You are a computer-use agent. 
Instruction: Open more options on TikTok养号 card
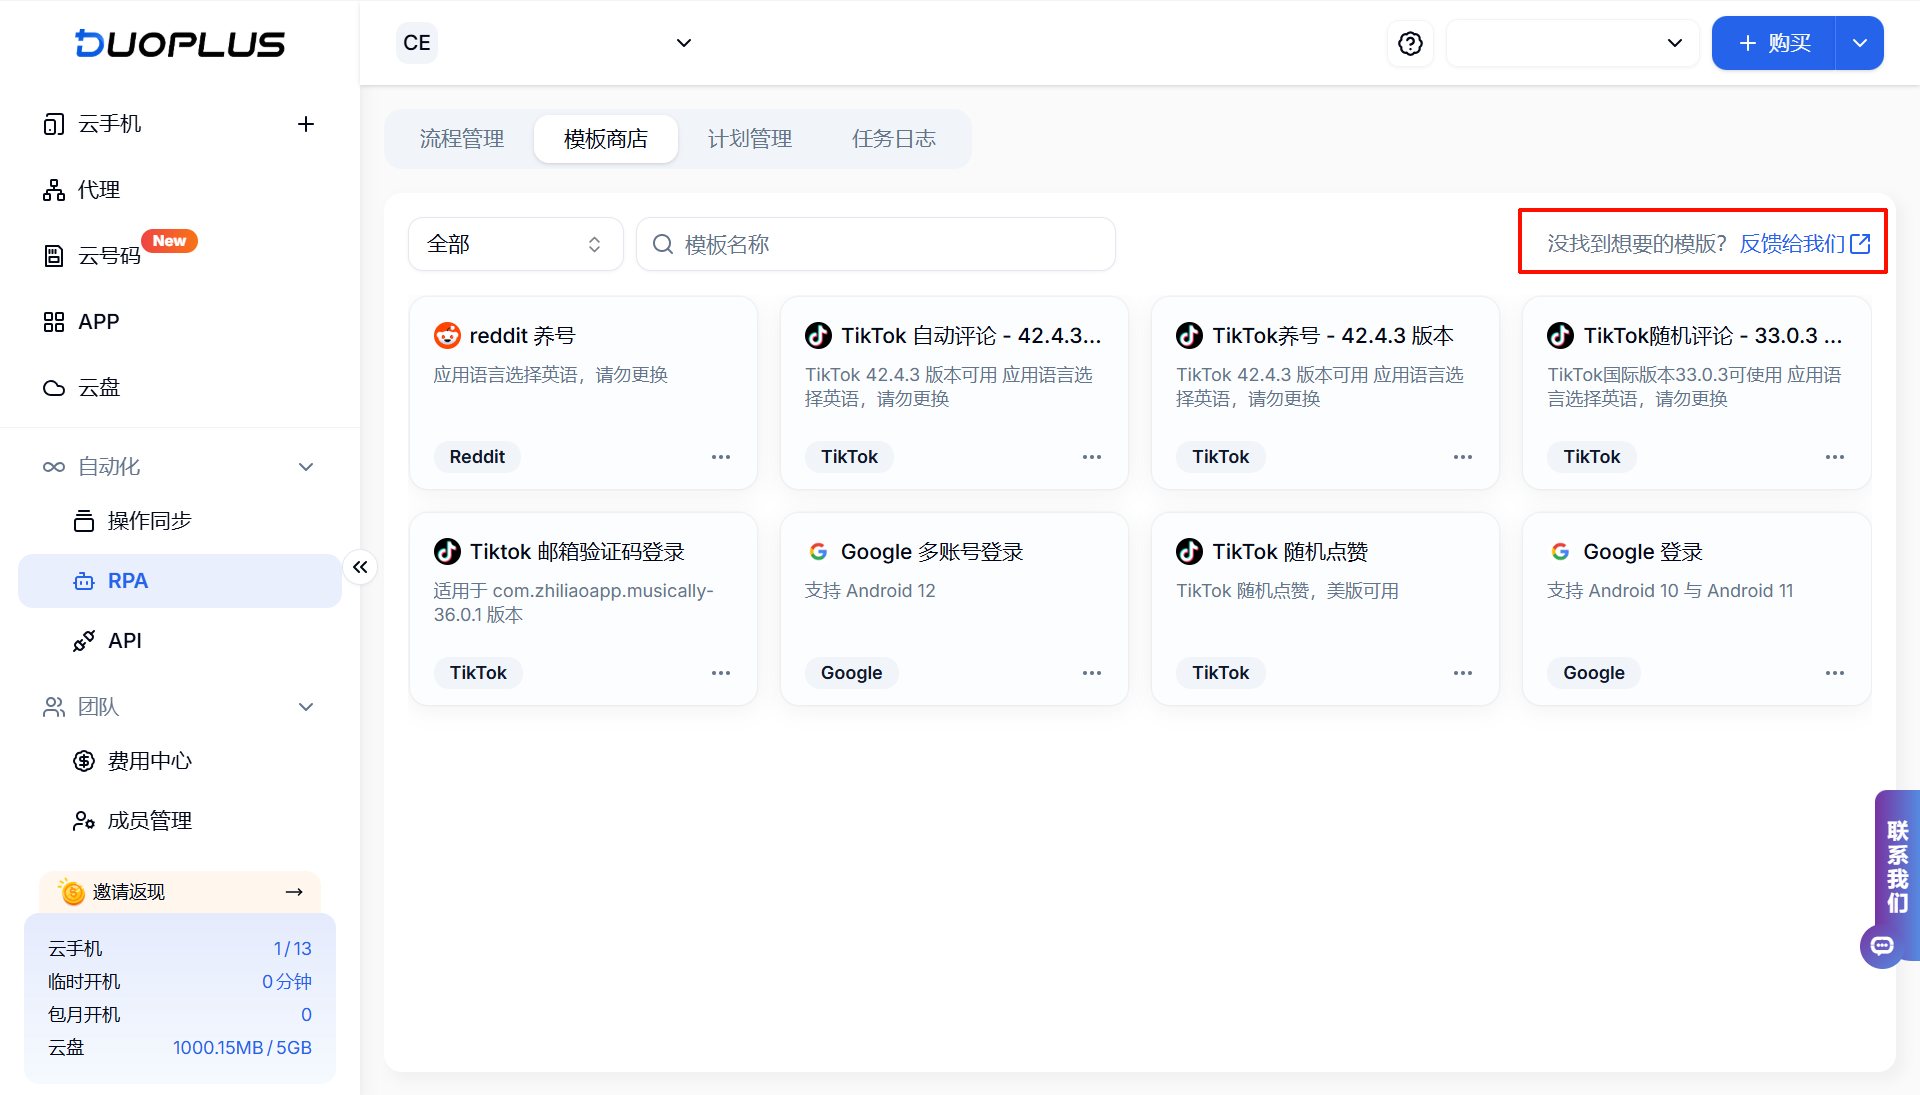pos(1463,457)
